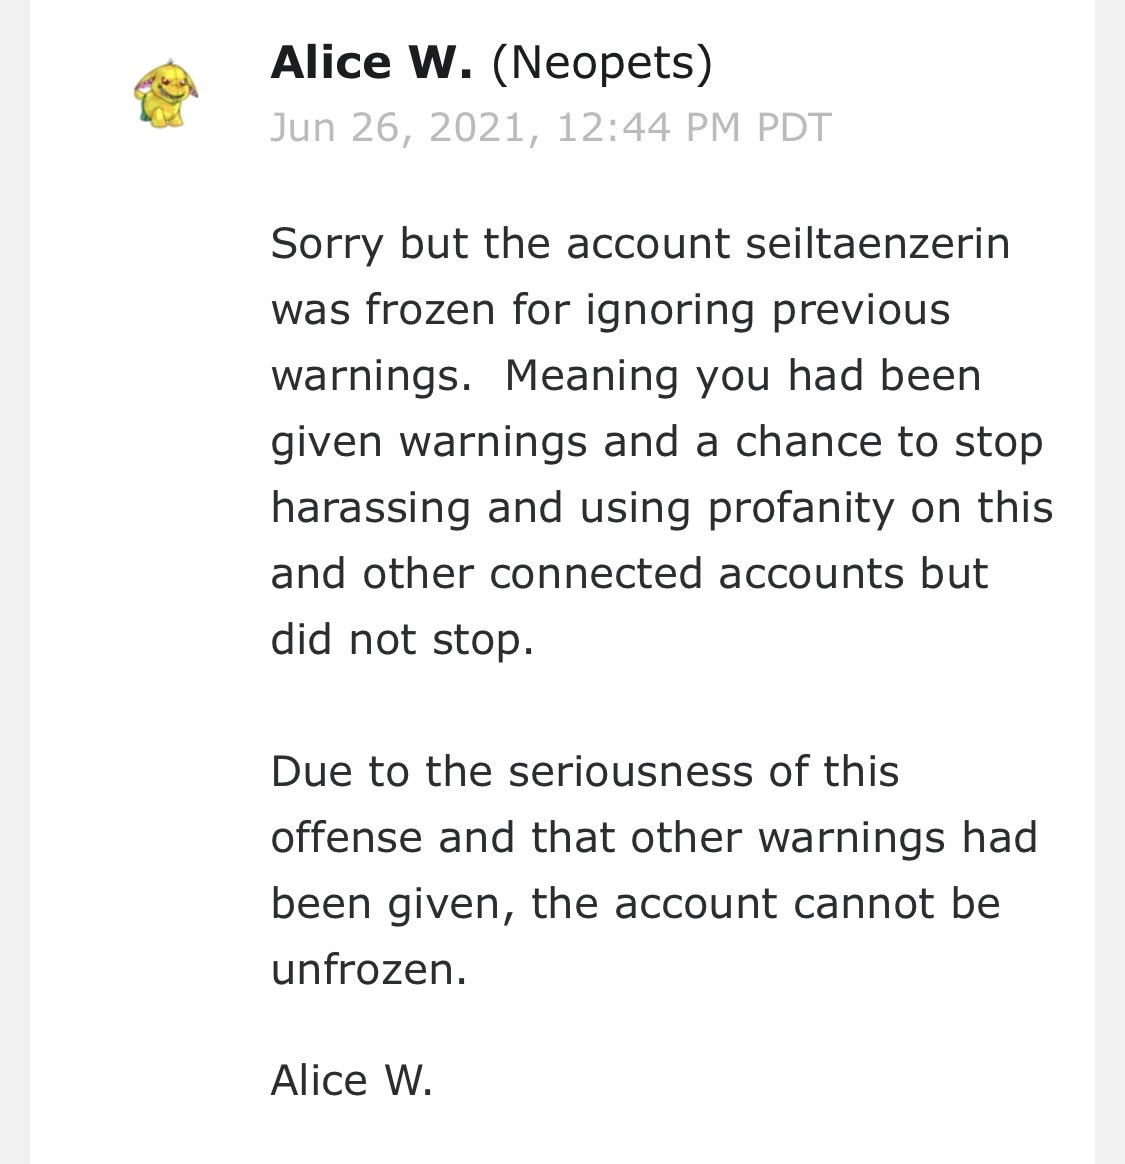This screenshot has height=1164, width=1125.
Task: Click the 12:44 PM time in timestamp
Action: tap(649, 128)
